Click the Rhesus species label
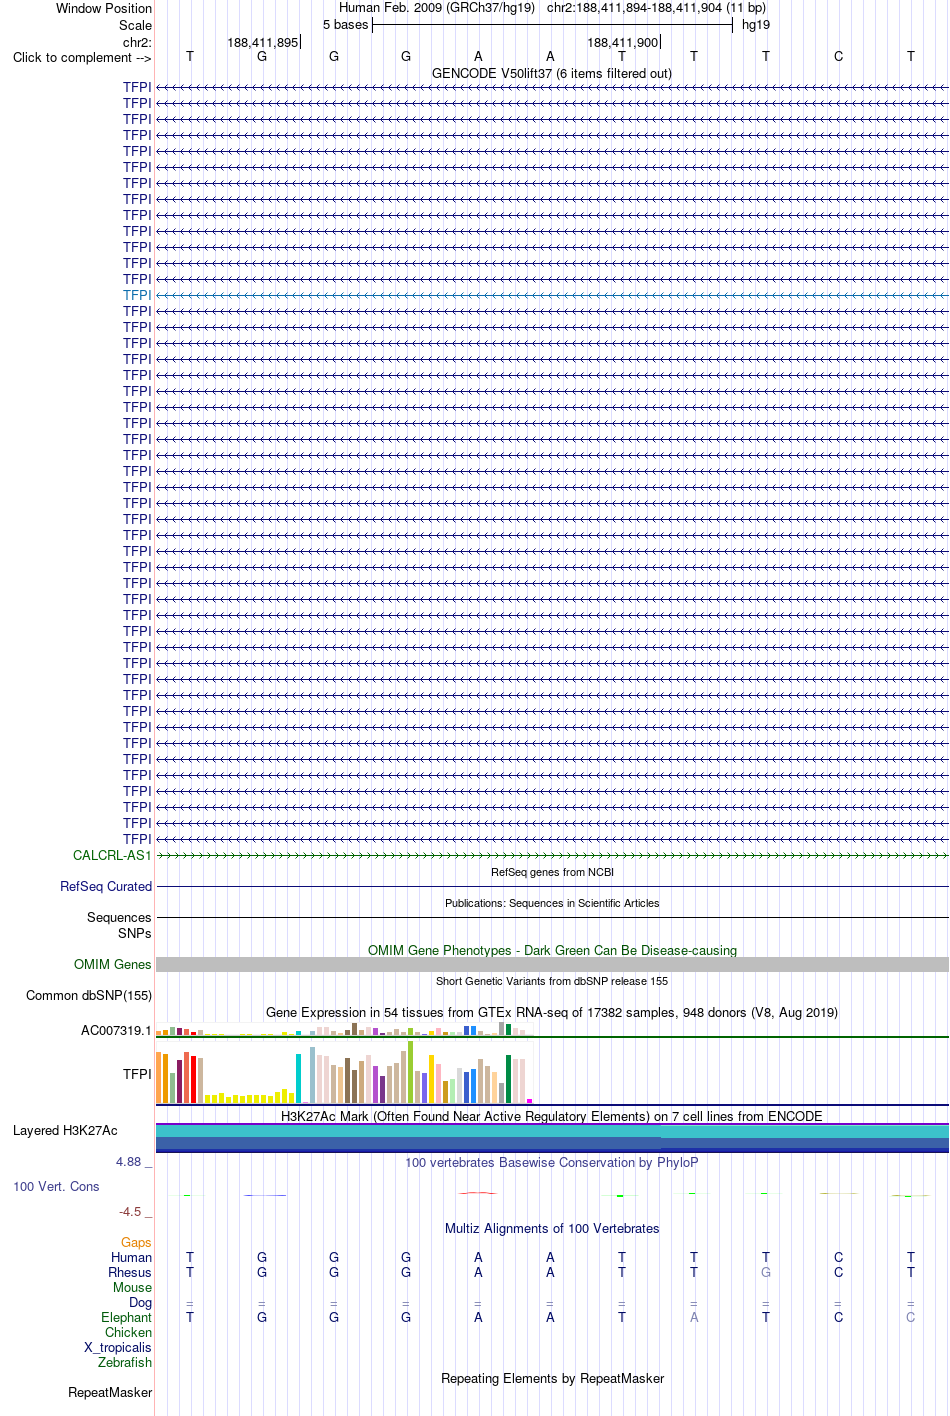Viewport: 950px width, 1416px height. (x=130, y=1272)
